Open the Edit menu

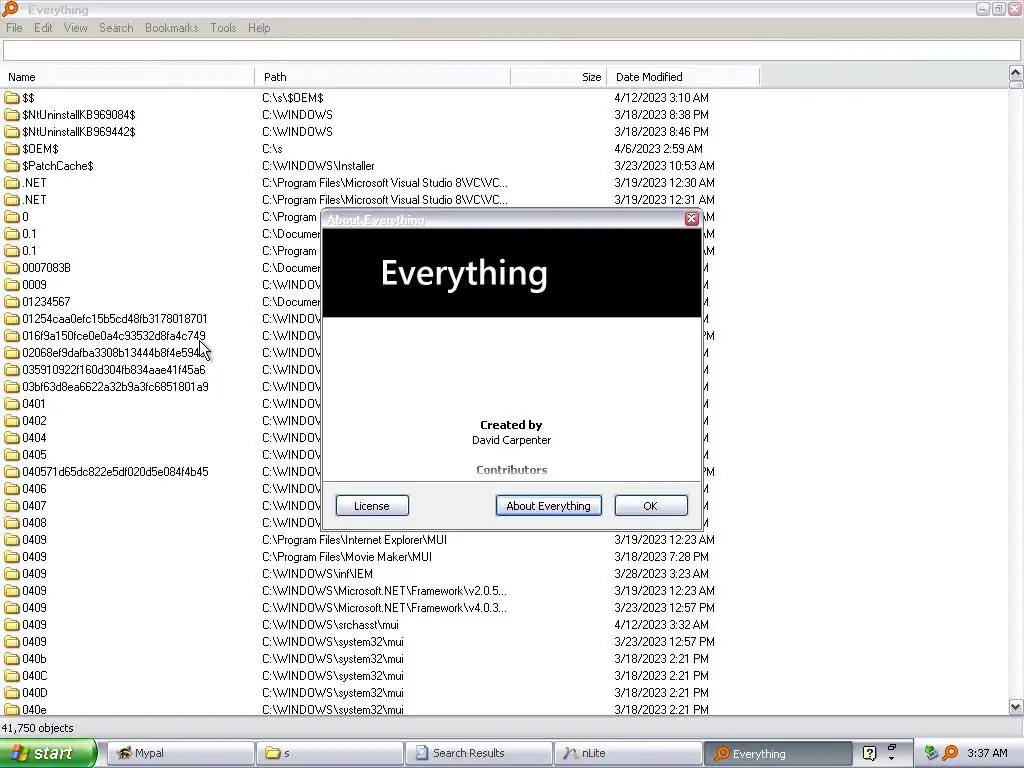[43, 28]
